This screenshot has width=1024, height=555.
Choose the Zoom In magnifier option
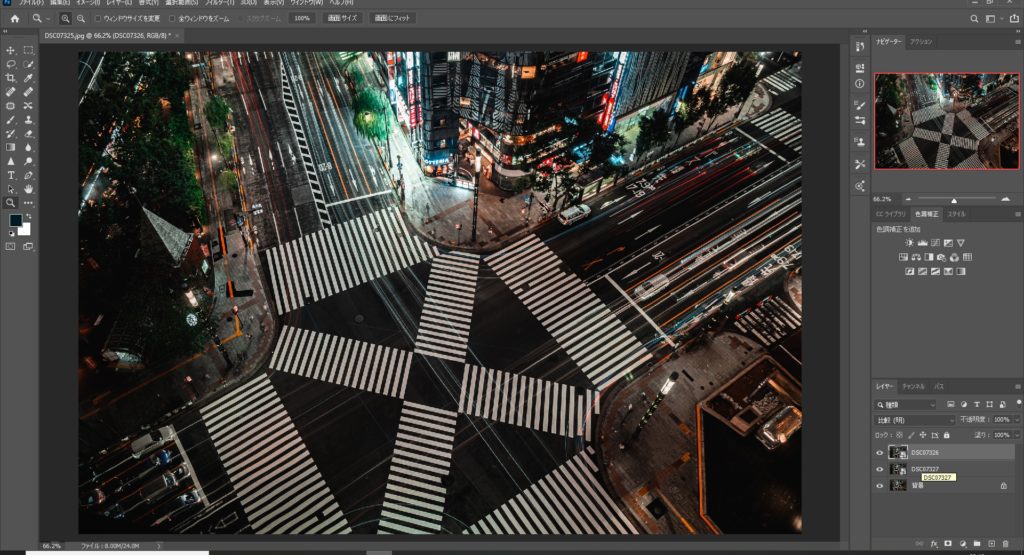coord(65,18)
